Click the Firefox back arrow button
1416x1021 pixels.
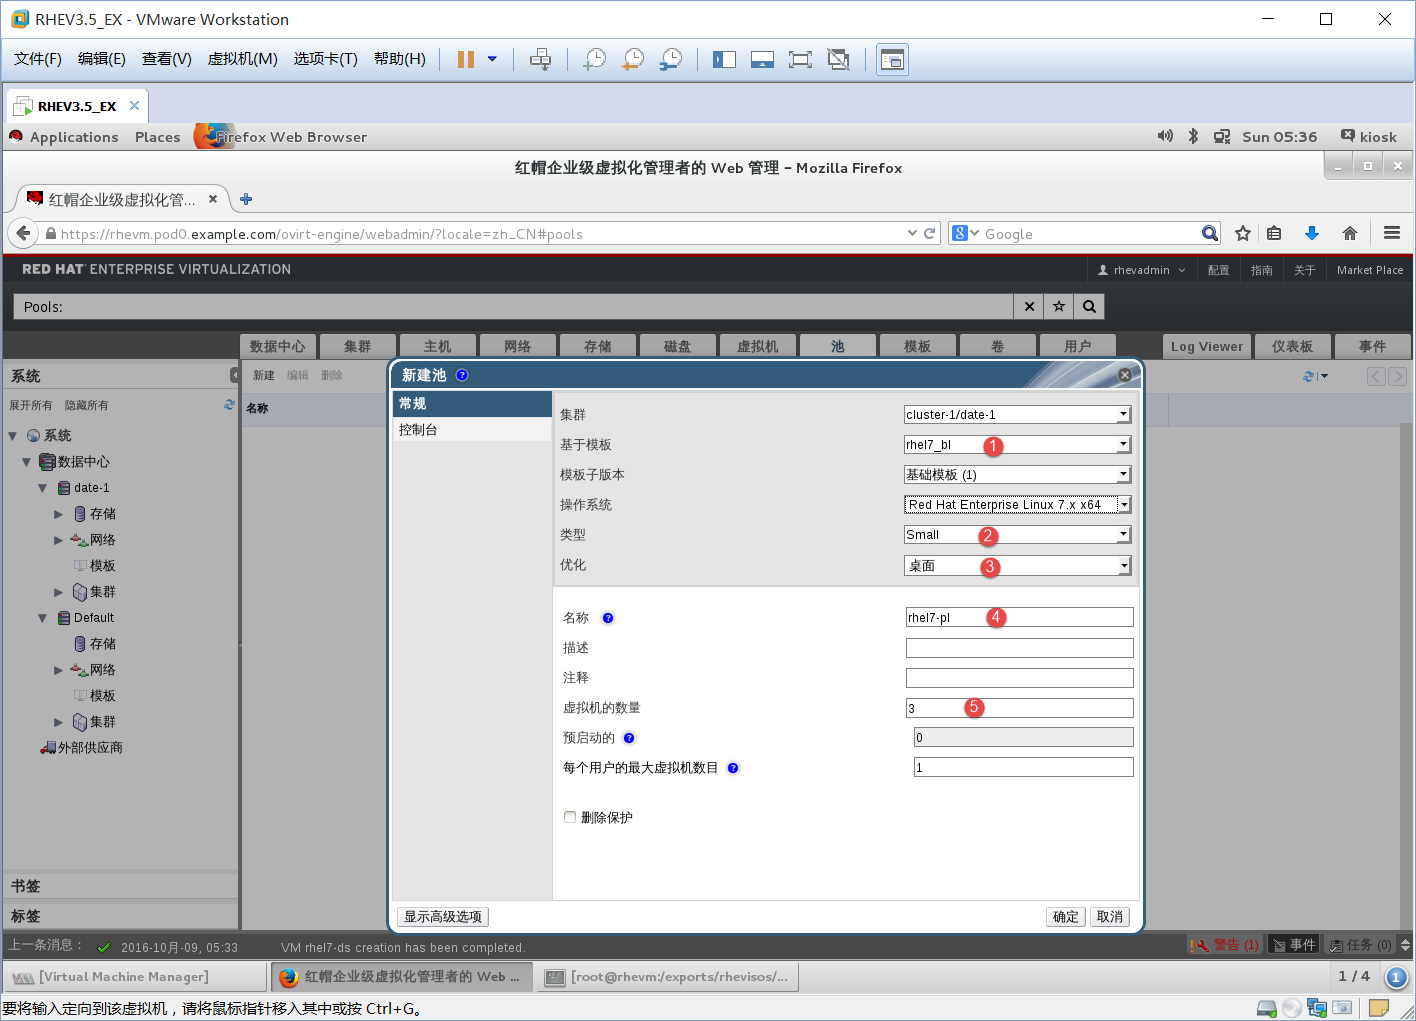click(23, 233)
